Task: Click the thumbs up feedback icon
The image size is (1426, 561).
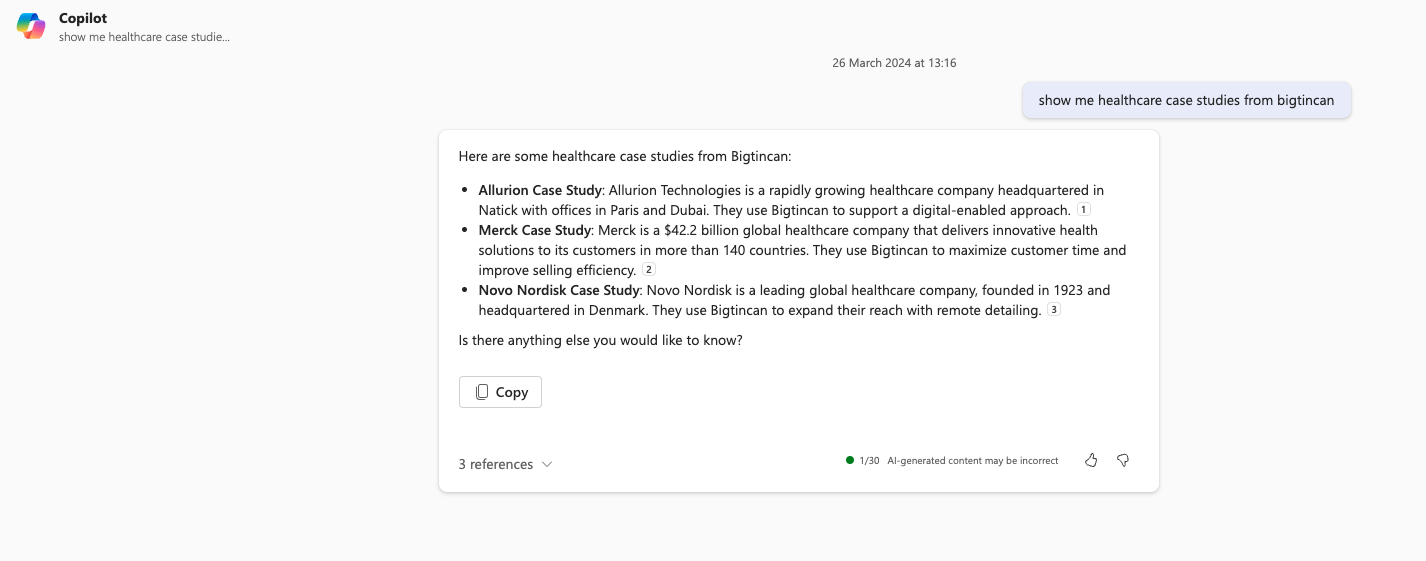Action: pyautogui.click(x=1091, y=460)
